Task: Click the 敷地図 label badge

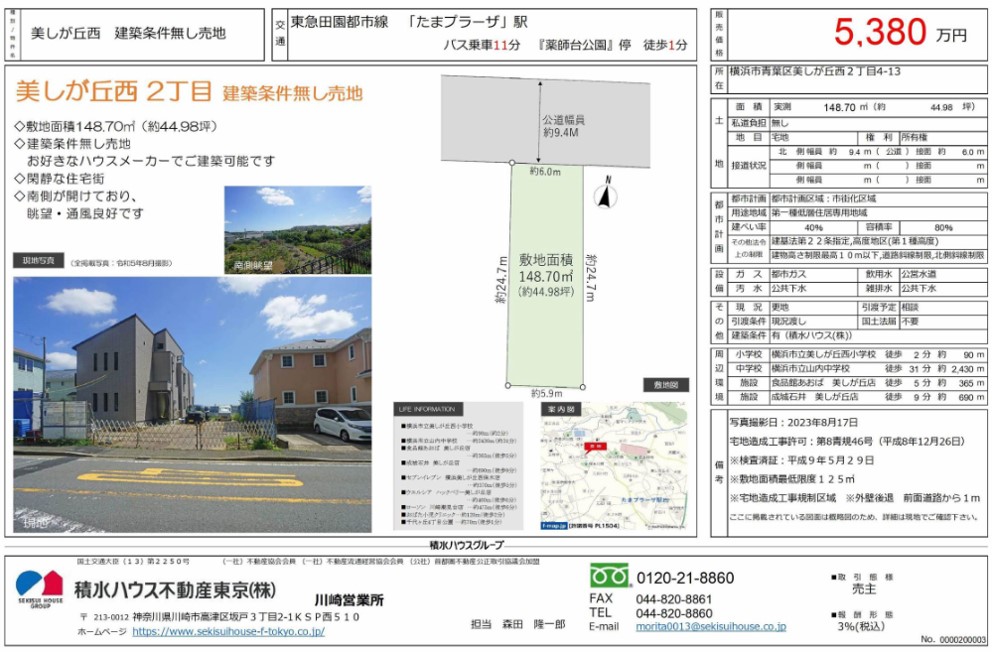Action: pyautogui.click(x=664, y=384)
